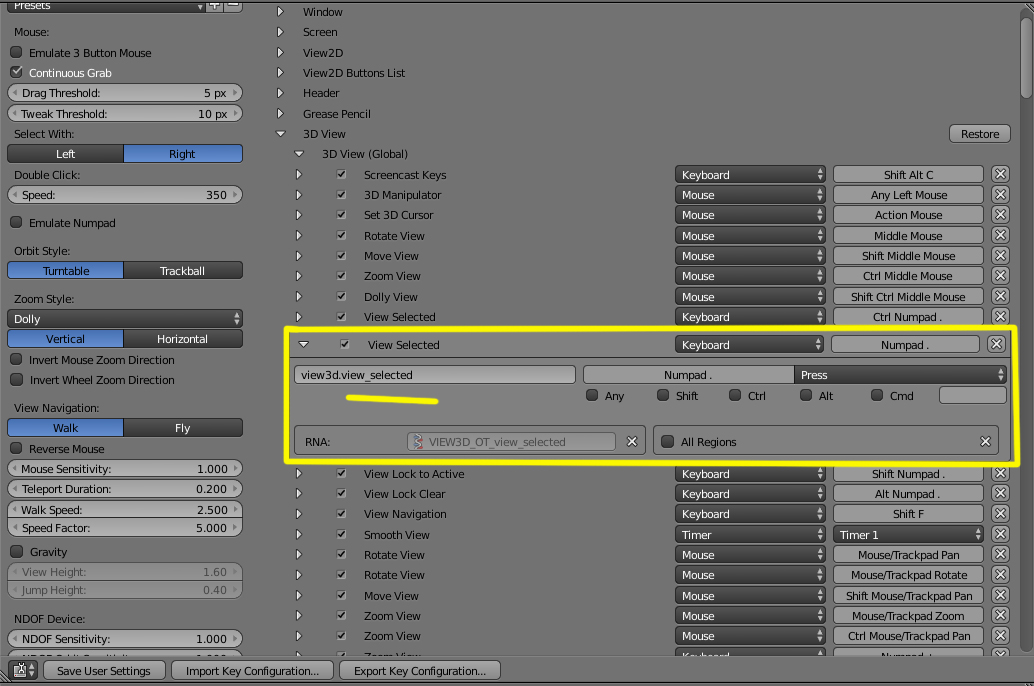Screen dimensions: 1034x686
Task: Enable Emulate Numpad
Action: (x=16, y=222)
